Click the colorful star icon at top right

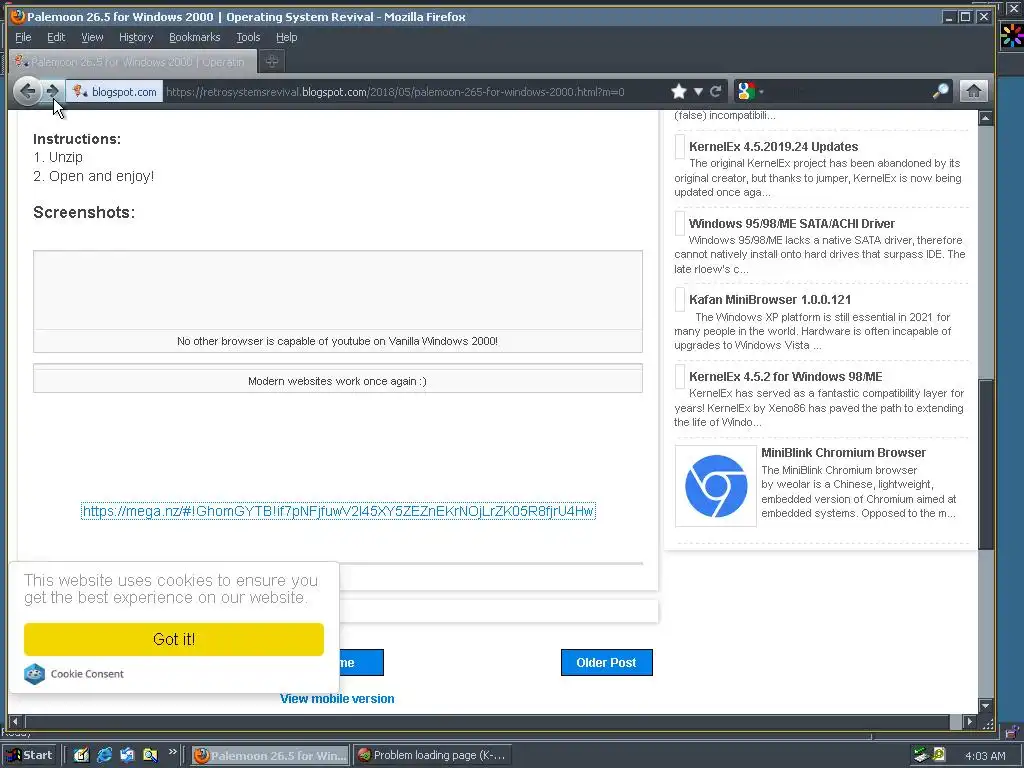click(1012, 35)
